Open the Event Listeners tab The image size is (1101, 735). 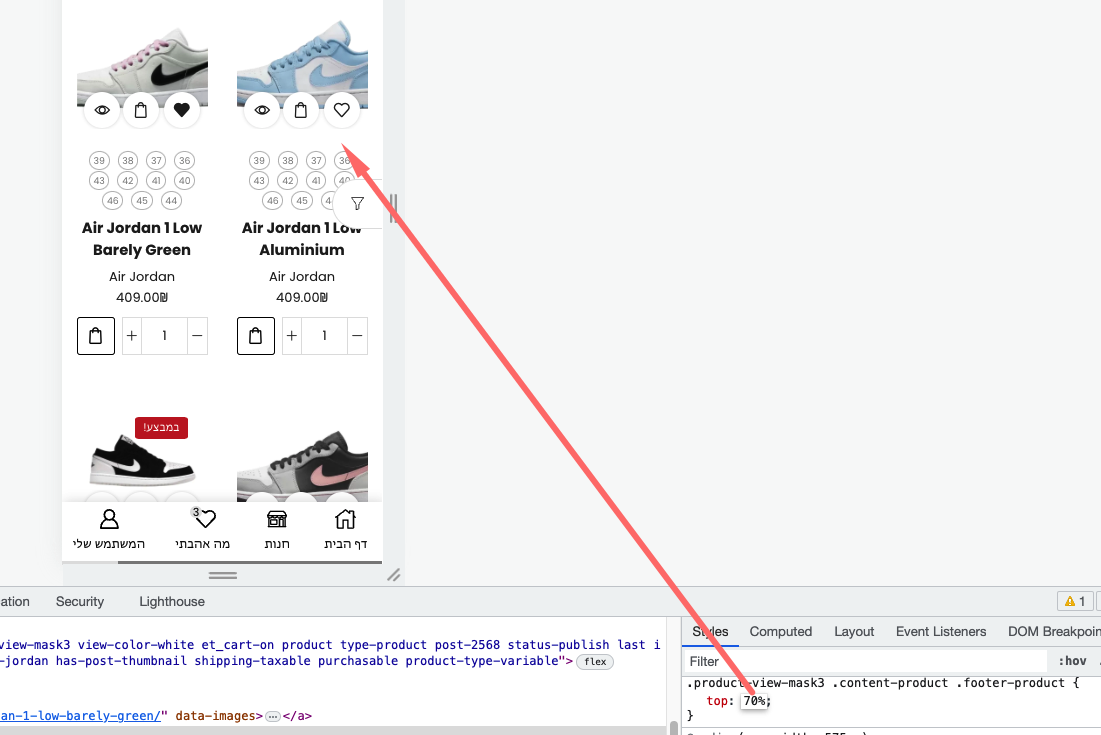[x=941, y=632]
